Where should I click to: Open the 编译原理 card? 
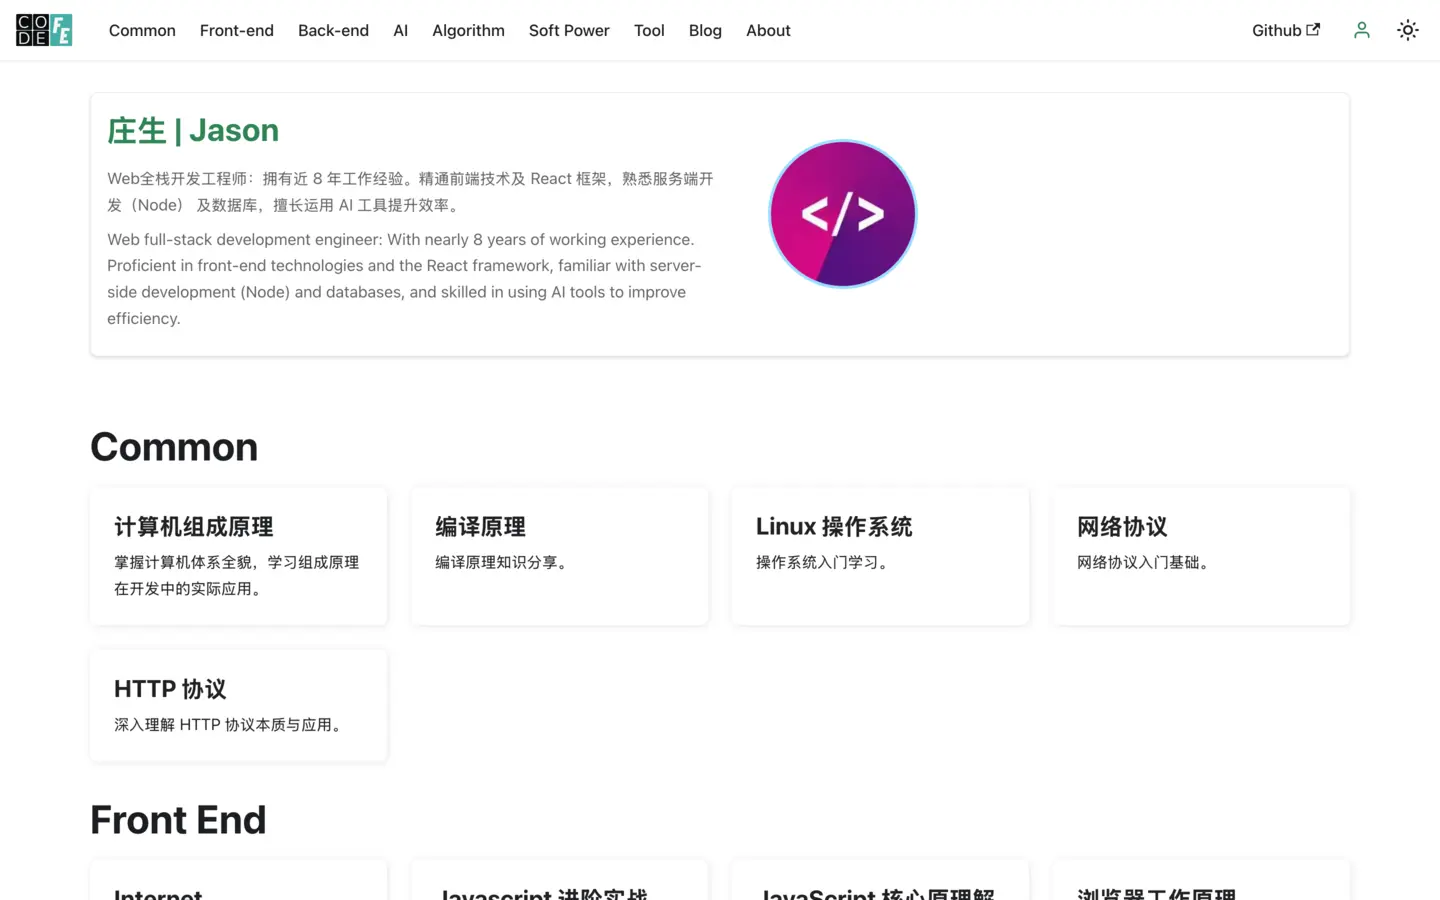tap(559, 556)
